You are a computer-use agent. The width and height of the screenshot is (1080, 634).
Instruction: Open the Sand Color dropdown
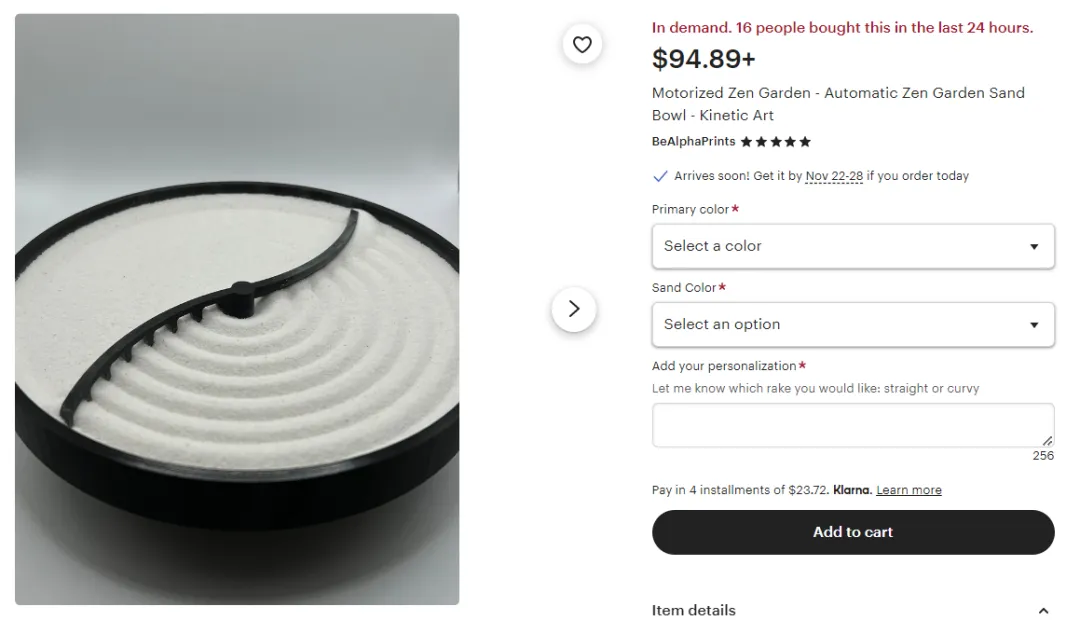853,325
